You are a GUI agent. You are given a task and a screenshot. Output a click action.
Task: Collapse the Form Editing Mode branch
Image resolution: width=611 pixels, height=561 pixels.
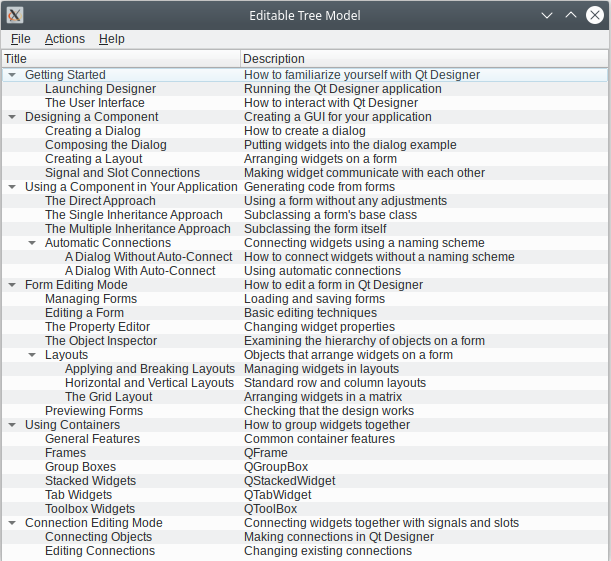tap(12, 285)
